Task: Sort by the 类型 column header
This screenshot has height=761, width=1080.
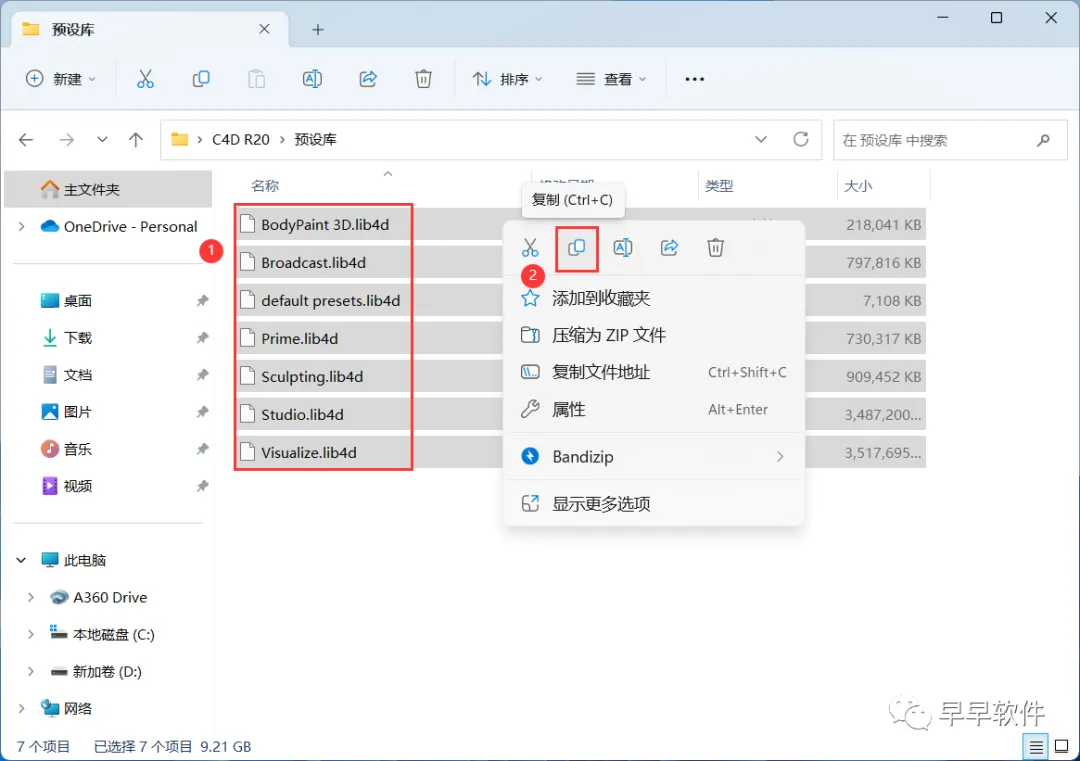Action: [719, 186]
